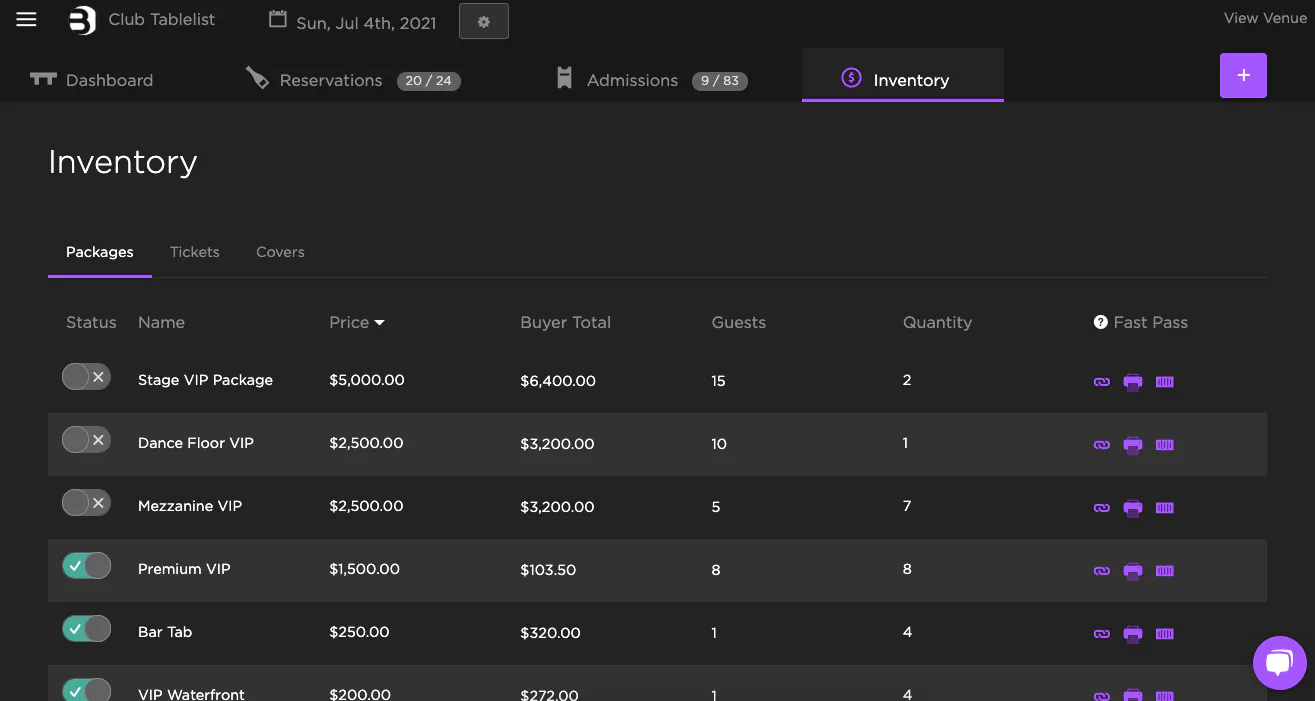
Task: Go to the Admissions tab
Action: pyautogui.click(x=632, y=80)
